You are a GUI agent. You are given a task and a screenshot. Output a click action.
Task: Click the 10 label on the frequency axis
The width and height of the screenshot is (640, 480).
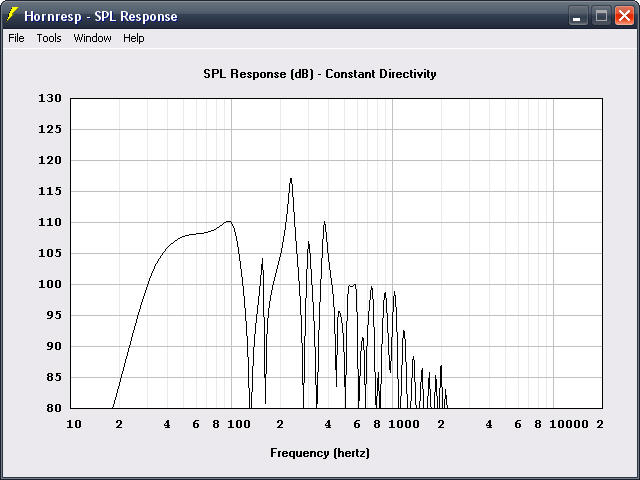click(x=74, y=424)
